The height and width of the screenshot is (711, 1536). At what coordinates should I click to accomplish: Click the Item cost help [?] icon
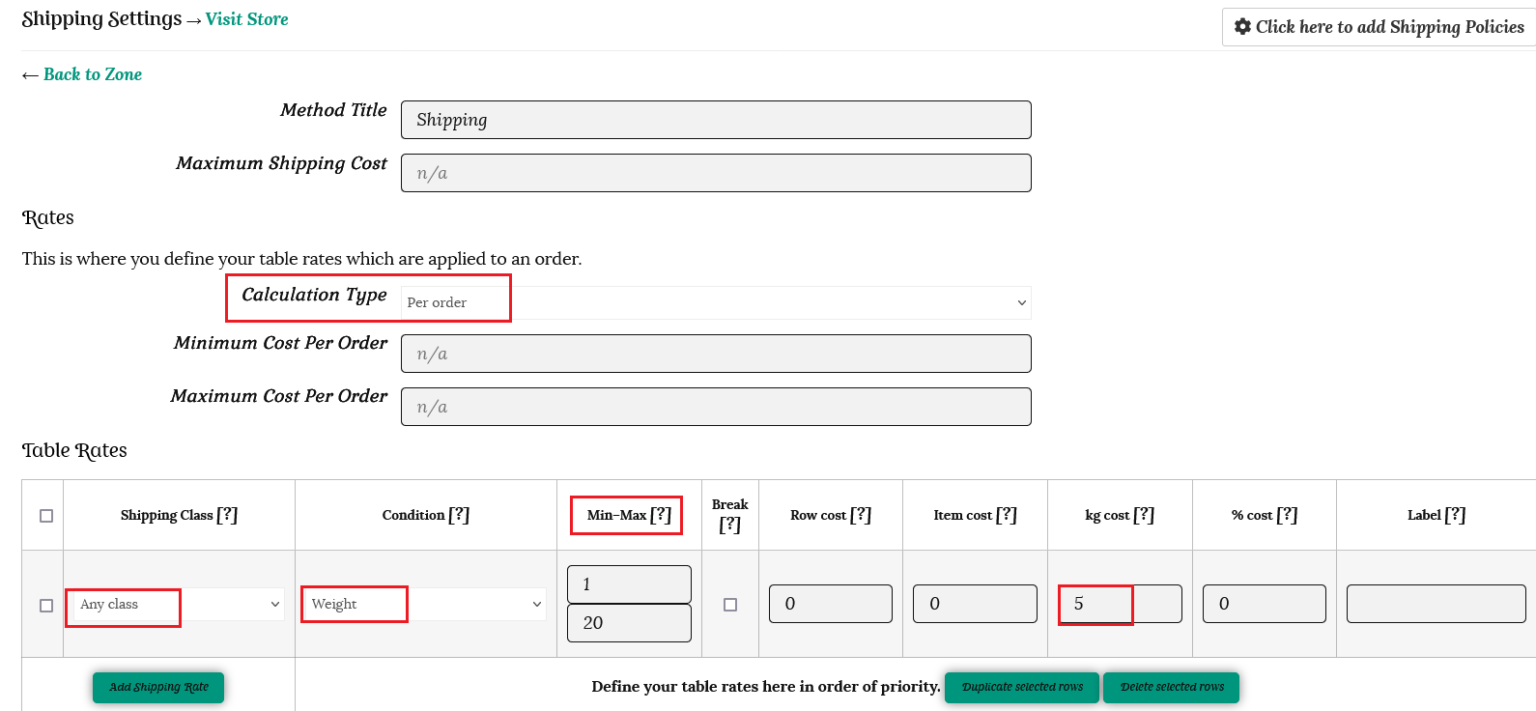coord(1006,515)
